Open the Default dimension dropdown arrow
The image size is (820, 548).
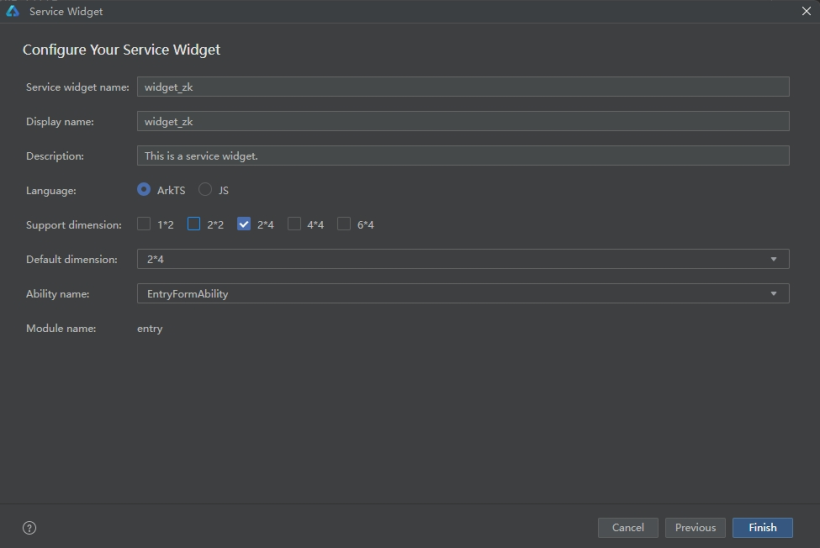773,259
